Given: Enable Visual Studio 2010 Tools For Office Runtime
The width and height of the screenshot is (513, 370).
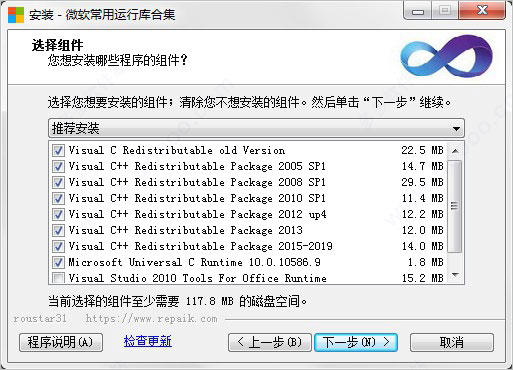Looking at the screenshot, I should click(x=58, y=278).
